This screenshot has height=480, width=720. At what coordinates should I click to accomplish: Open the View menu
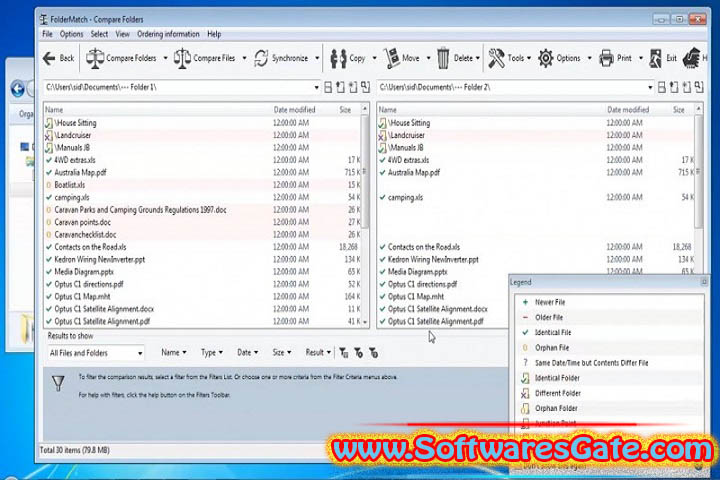(123, 34)
